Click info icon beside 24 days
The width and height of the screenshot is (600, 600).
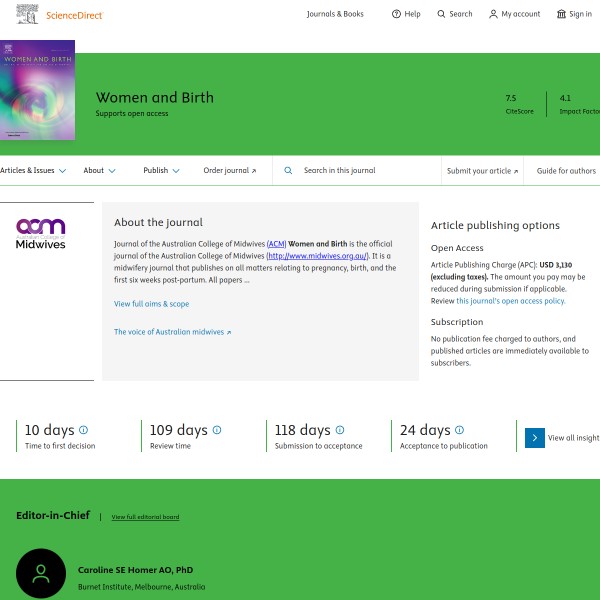pos(460,430)
